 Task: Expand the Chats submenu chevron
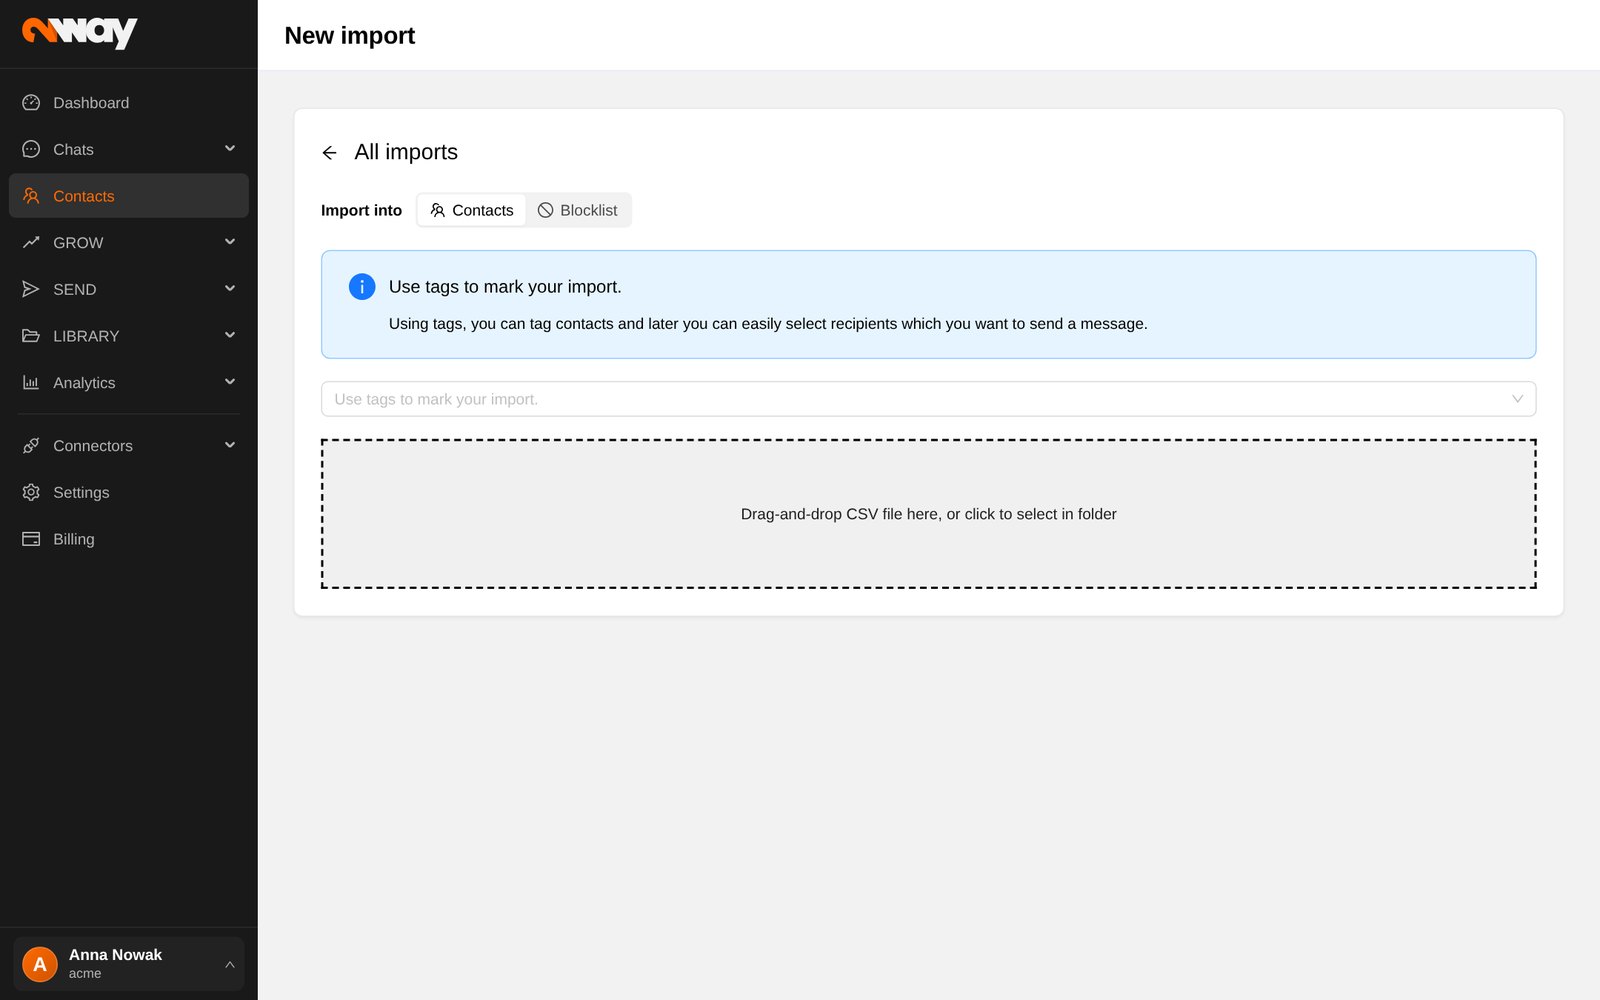[230, 149]
